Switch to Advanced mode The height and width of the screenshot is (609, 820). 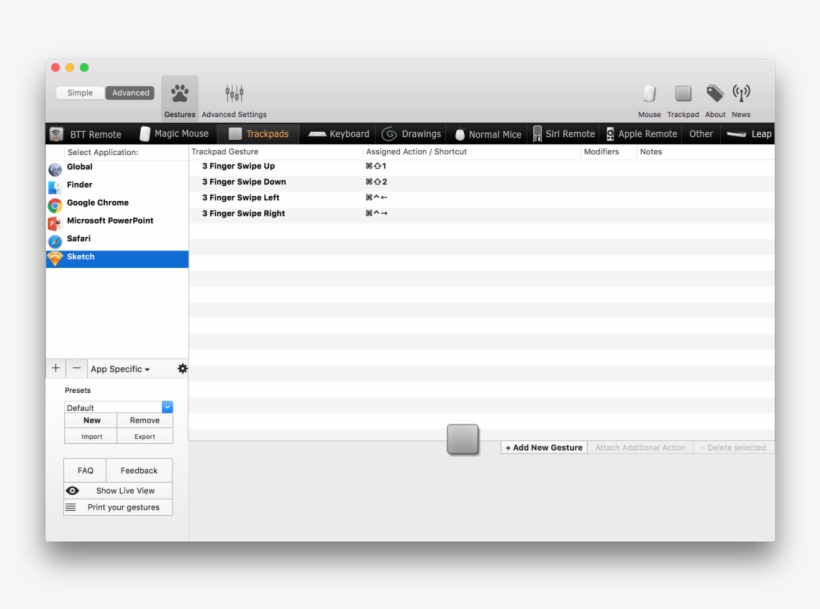(130, 93)
